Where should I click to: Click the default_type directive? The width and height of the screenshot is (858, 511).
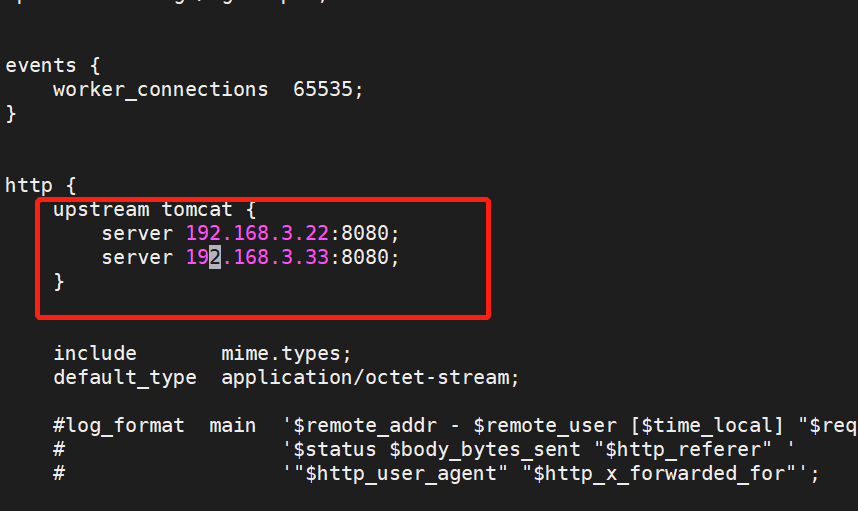[x=125, y=378]
